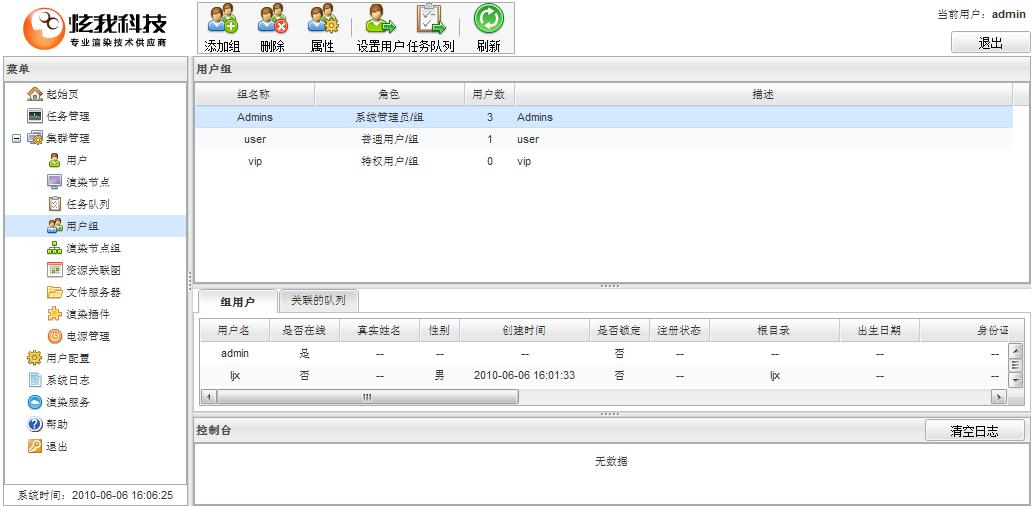Screen dimensions: 1033x507
Task: Collapse the 集群管理 tree node
Action: (16, 138)
